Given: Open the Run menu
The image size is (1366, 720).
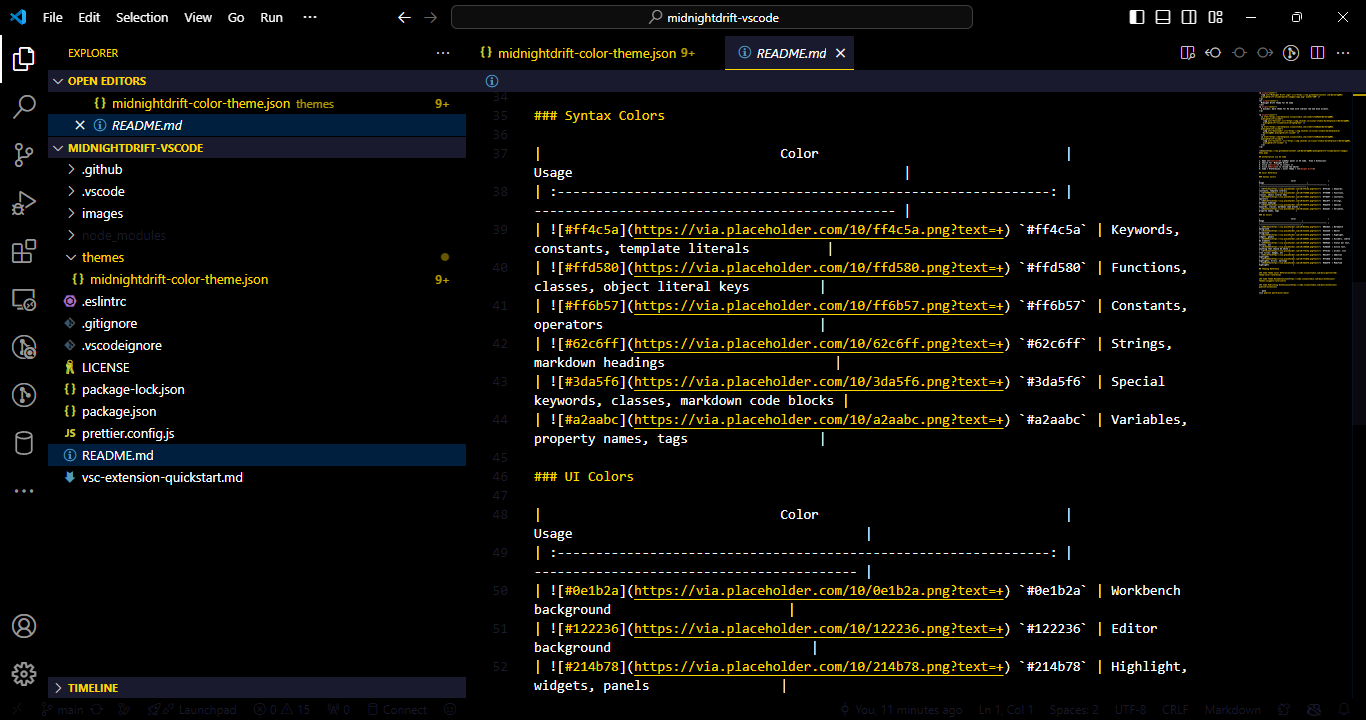Looking at the screenshot, I should click(x=271, y=17).
